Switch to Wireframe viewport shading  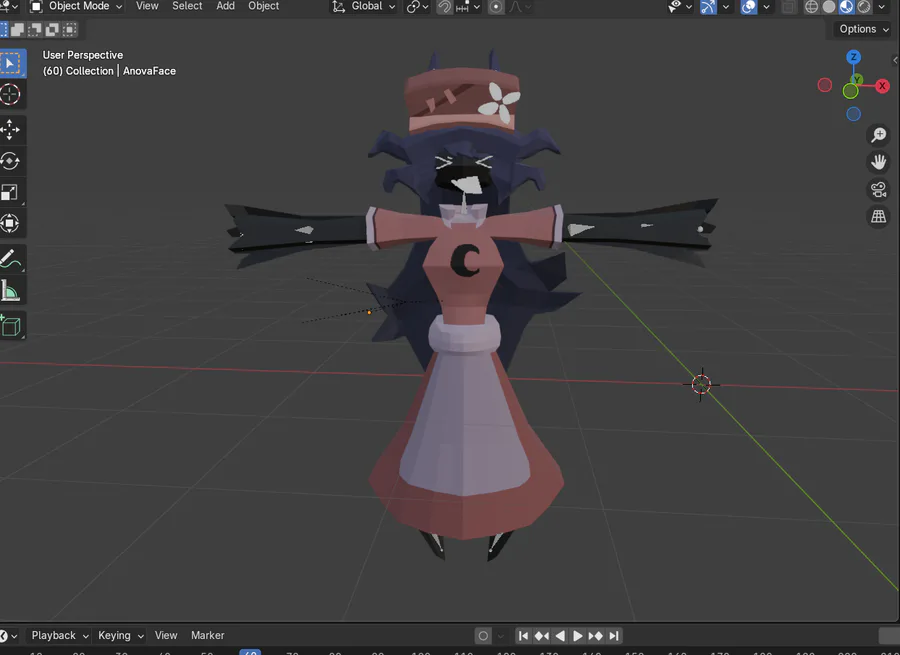pos(812,7)
